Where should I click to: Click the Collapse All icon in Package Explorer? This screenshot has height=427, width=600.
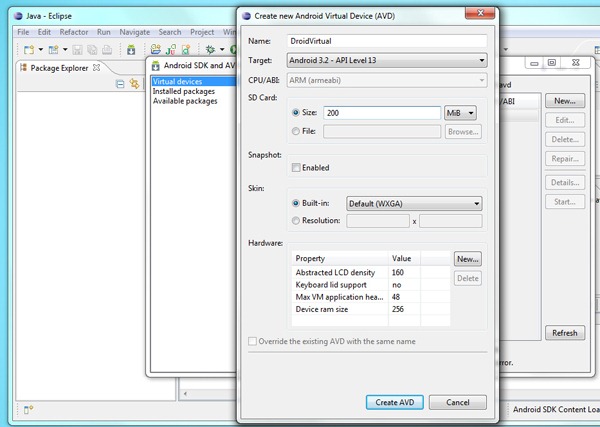[x=120, y=84]
